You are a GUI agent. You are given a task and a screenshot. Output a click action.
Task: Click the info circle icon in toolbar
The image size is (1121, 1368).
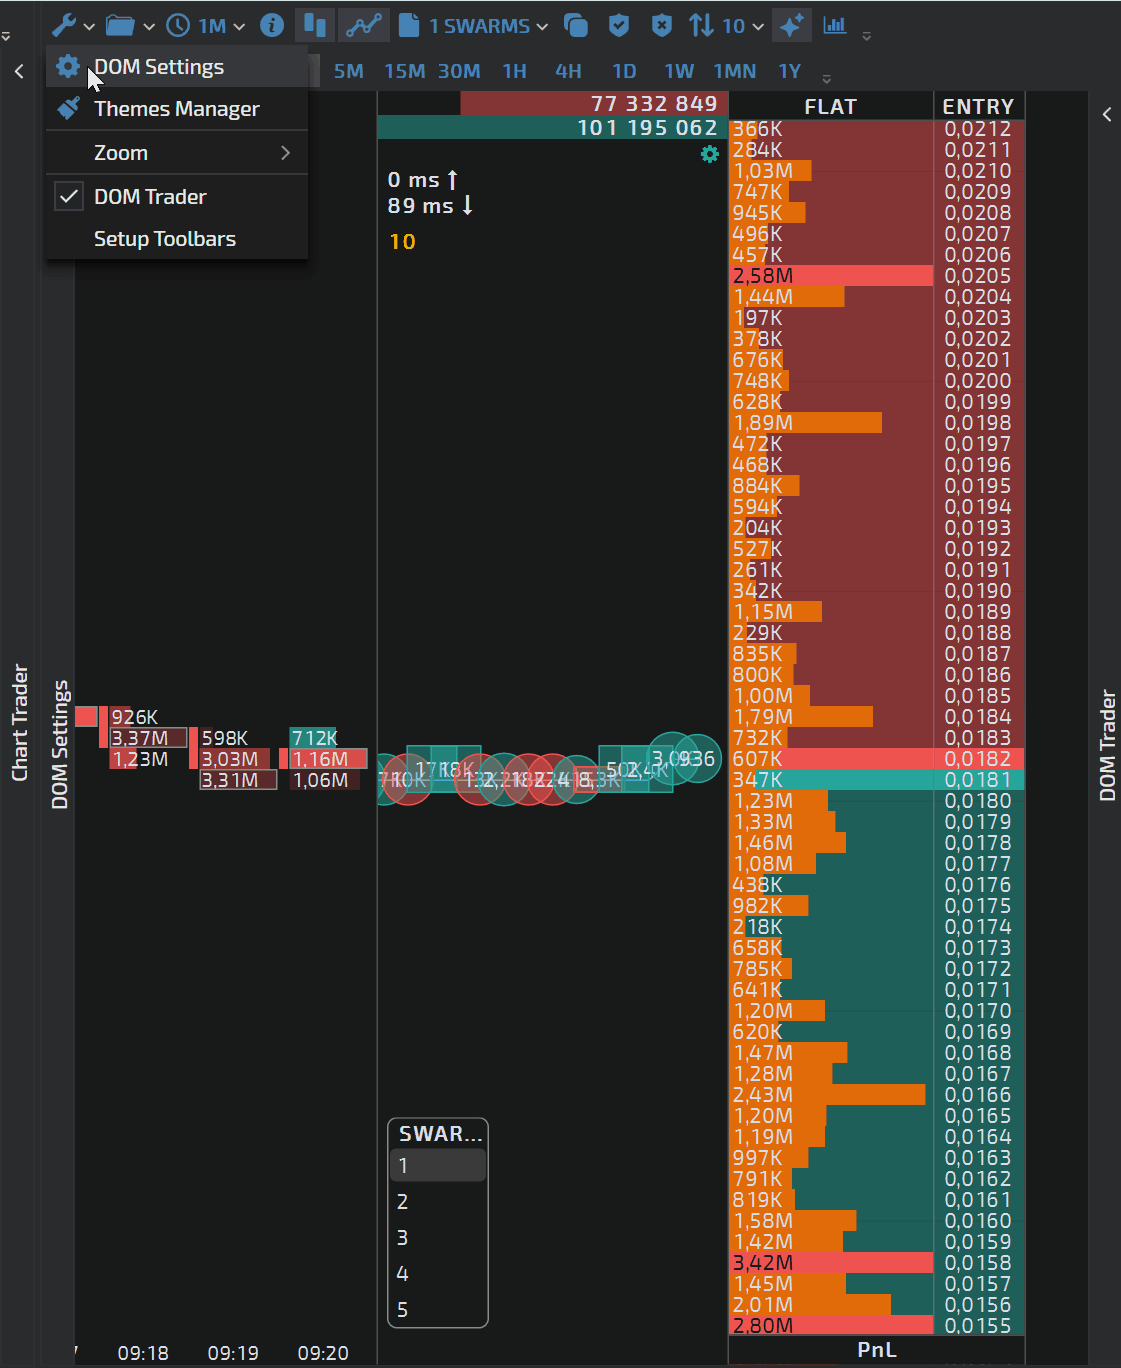(x=271, y=26)
